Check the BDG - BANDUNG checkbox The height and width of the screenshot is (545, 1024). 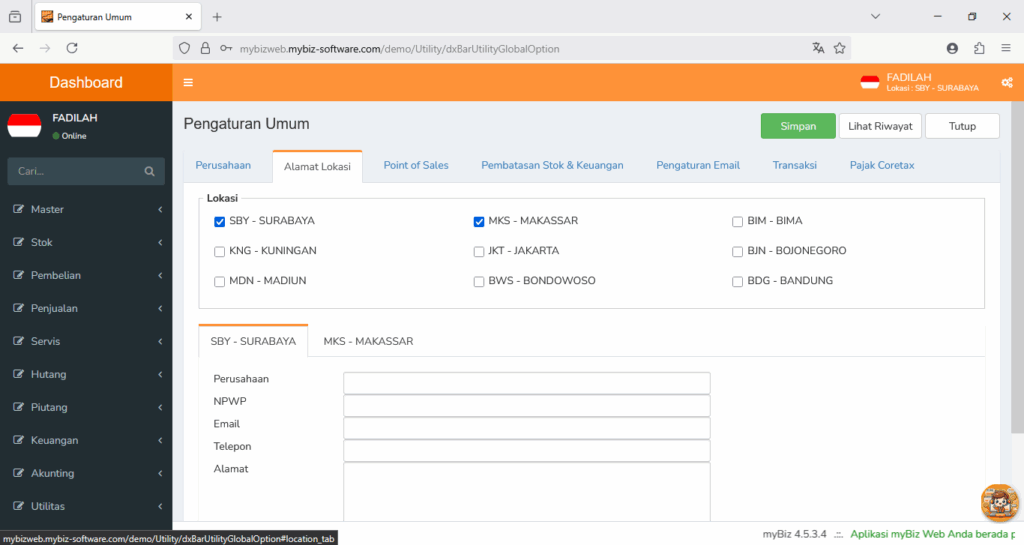tap(737, 282)
